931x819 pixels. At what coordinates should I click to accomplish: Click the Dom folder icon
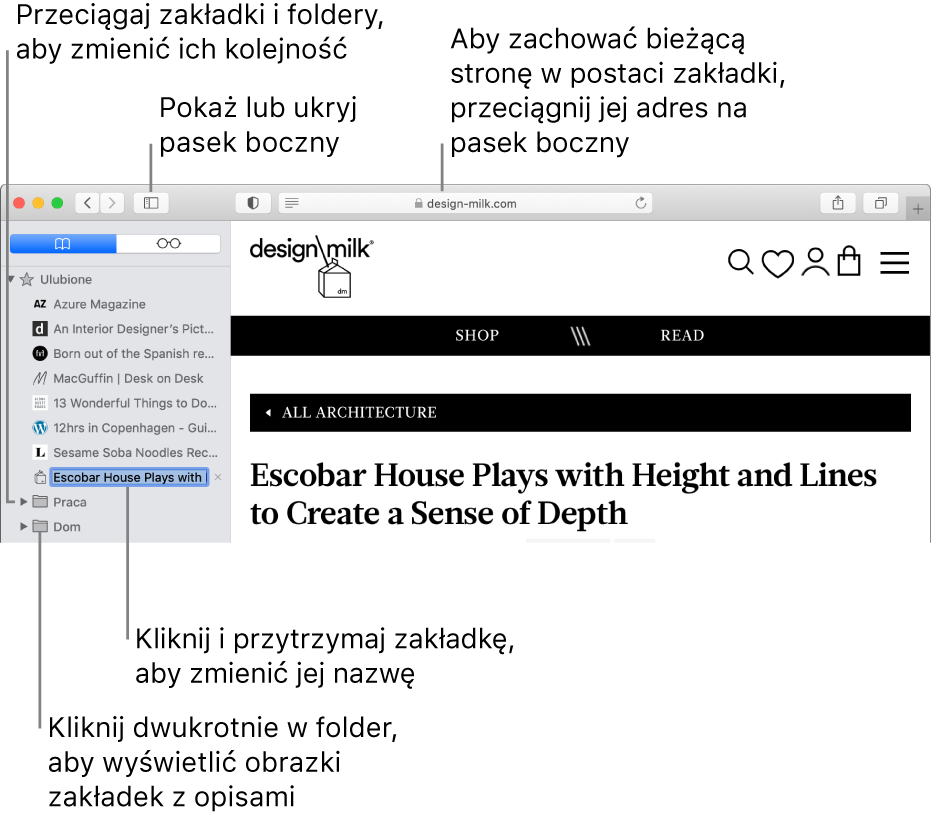tap(40, 526)
